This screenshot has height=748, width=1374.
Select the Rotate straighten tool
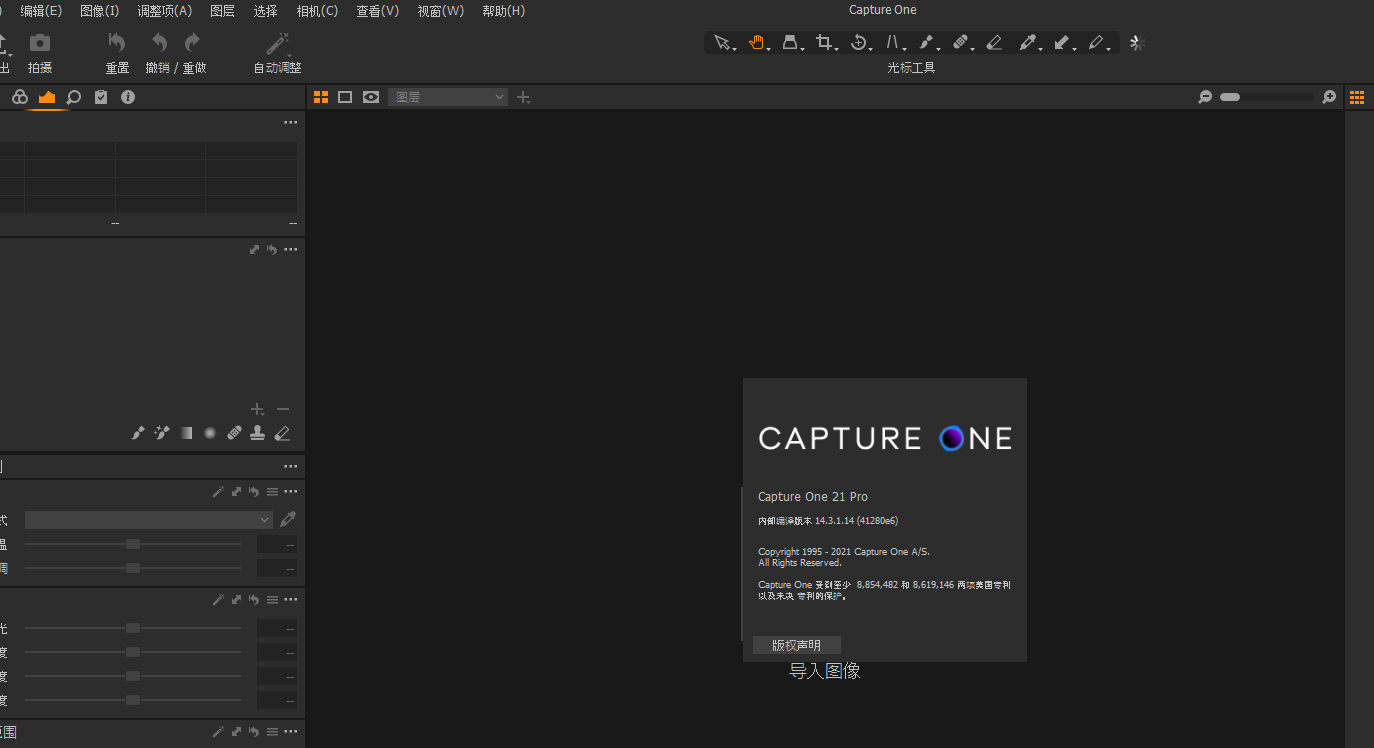point(858,42)
